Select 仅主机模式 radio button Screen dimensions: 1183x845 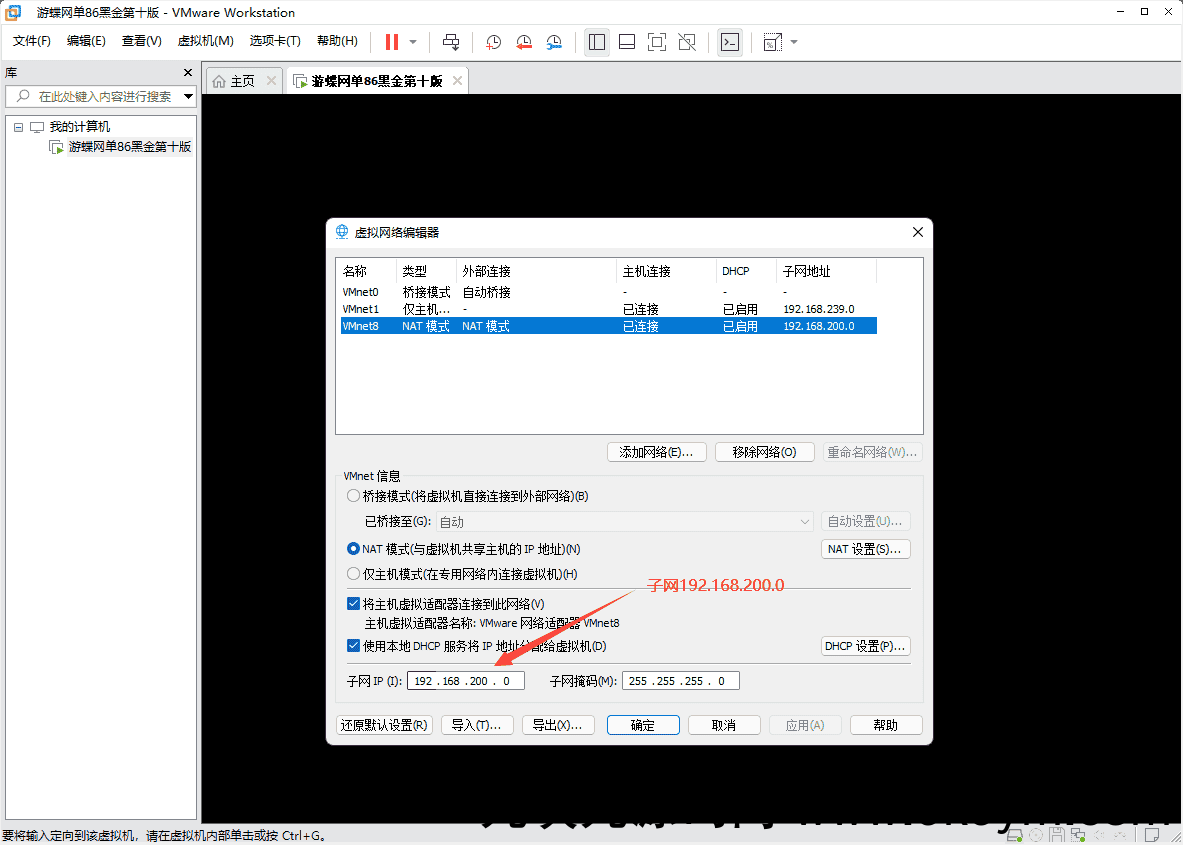click(353, 574)
